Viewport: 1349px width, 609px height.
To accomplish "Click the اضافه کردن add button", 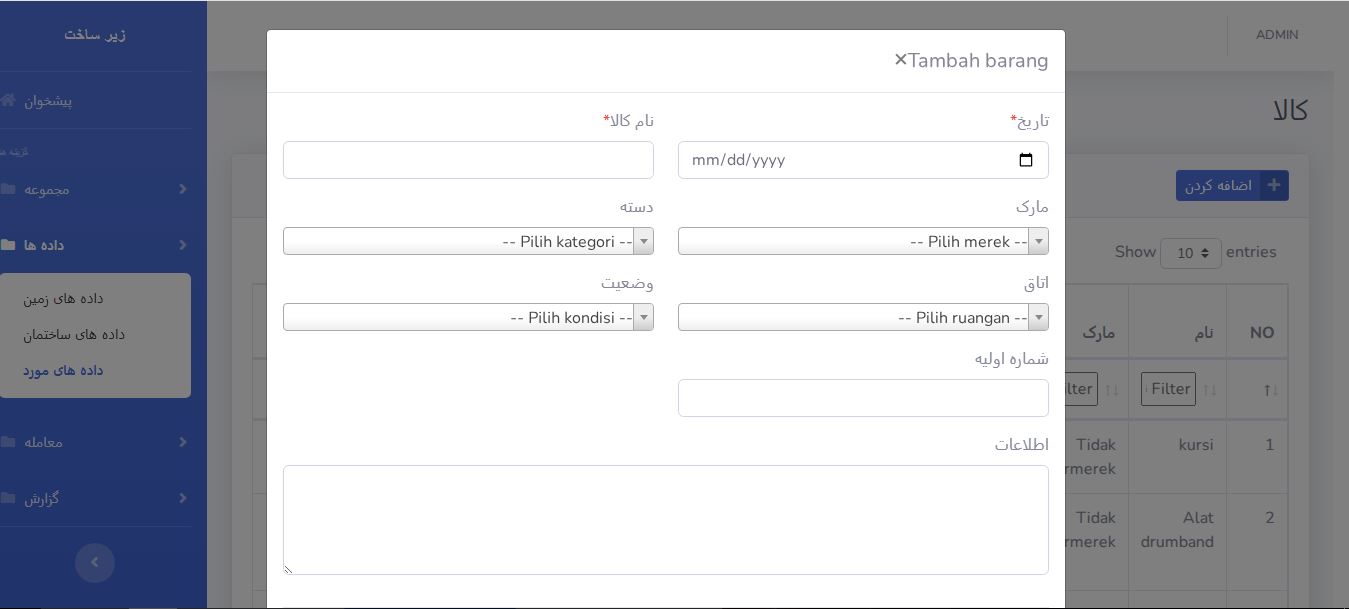I will tap(1232, 186).
